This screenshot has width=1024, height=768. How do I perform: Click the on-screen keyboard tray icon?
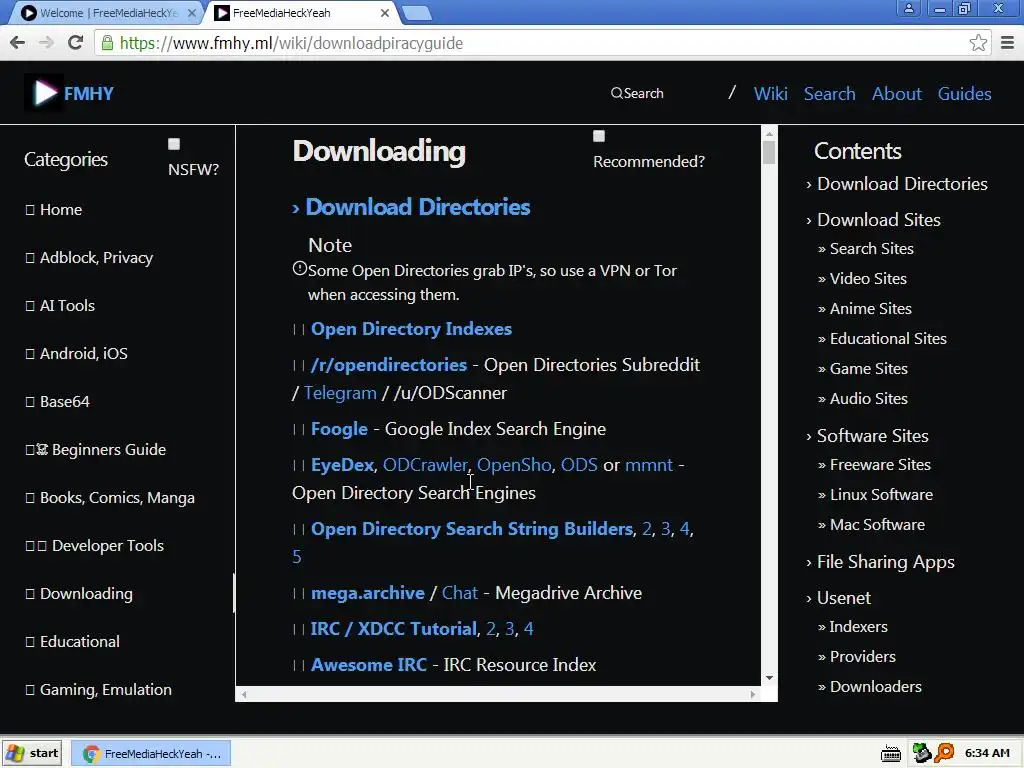tap(891, 754)
